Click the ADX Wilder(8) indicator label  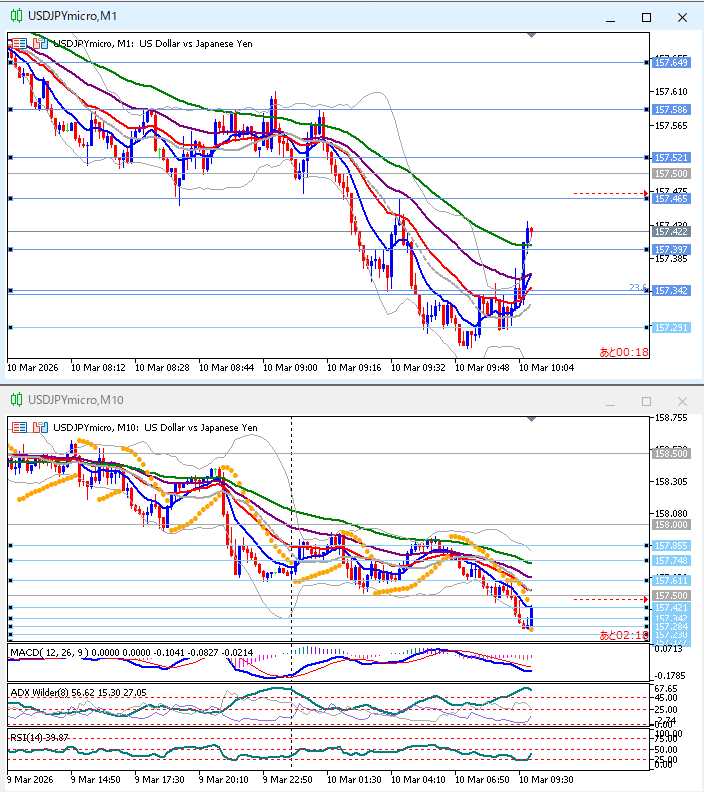point(38,691)
